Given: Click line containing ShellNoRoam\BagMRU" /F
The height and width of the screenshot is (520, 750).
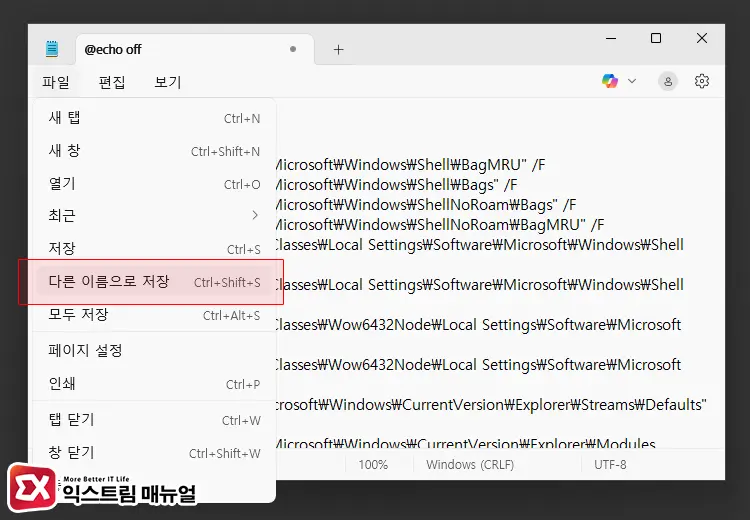Looking at the screenshot, I should point(440,225).
